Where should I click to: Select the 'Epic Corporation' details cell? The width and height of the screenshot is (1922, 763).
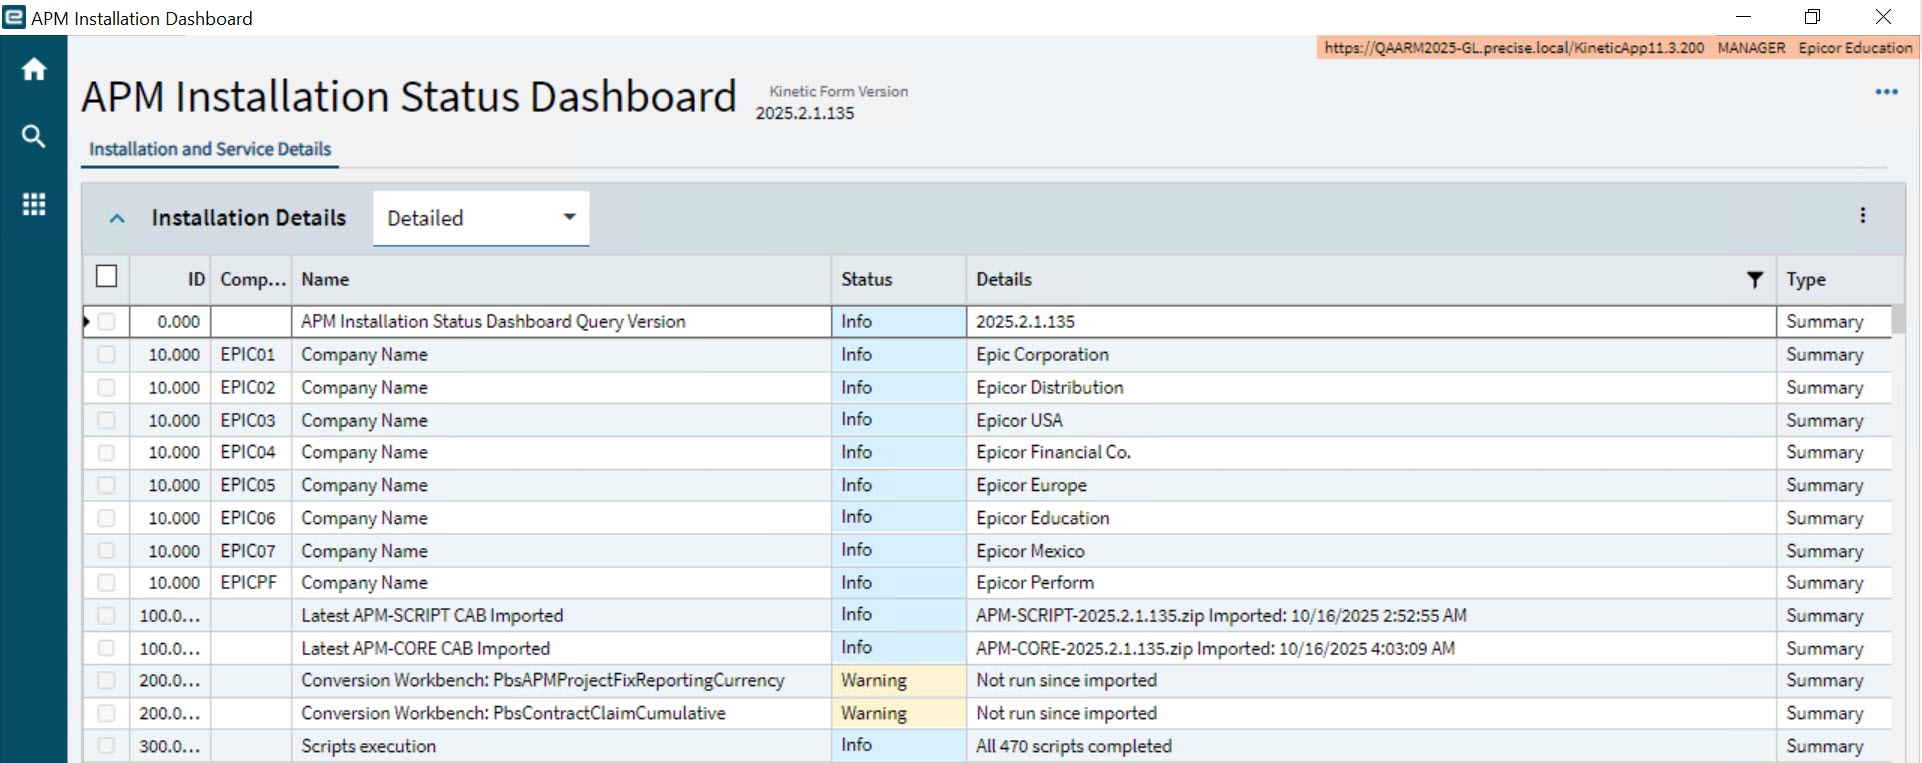click(x=1371, y=355)
